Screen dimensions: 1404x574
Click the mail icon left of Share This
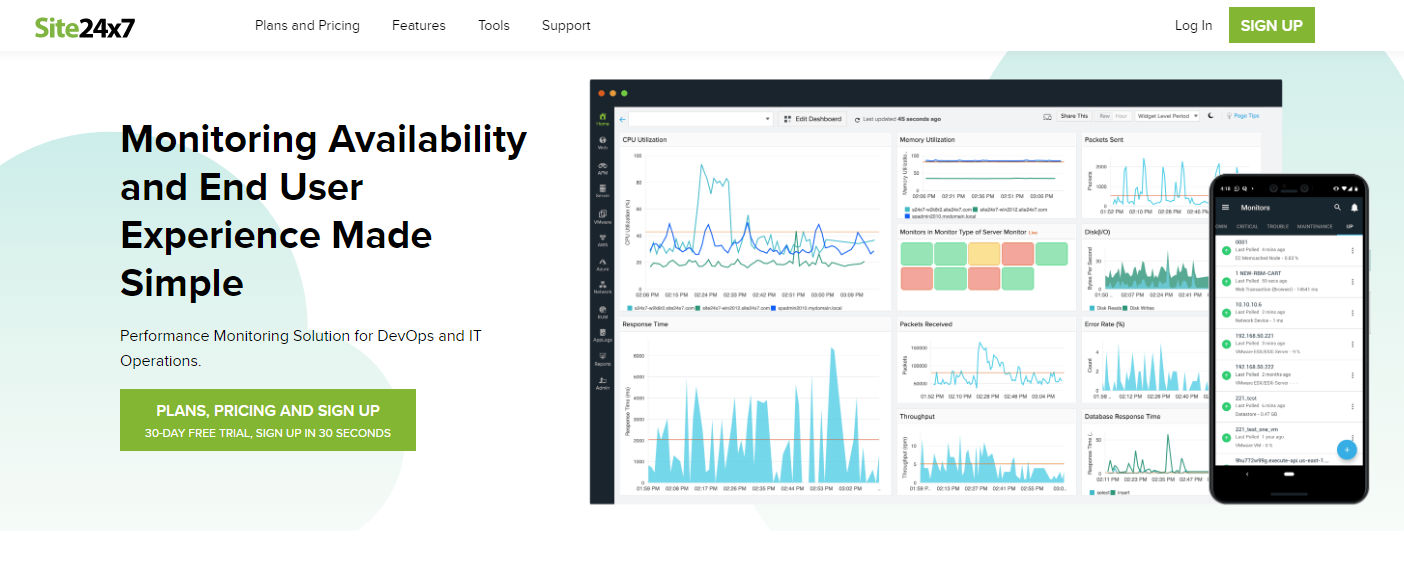coord(1047,117)
